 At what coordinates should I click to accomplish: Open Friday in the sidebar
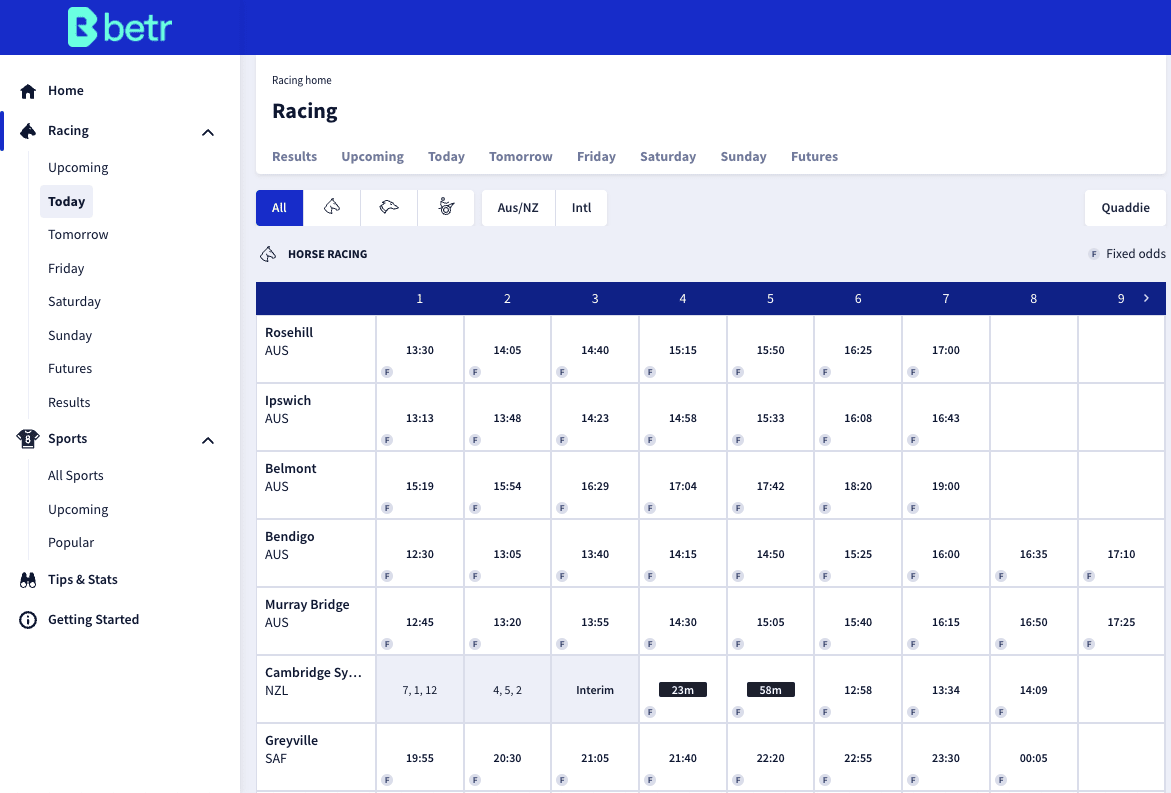tap(66, 268)
